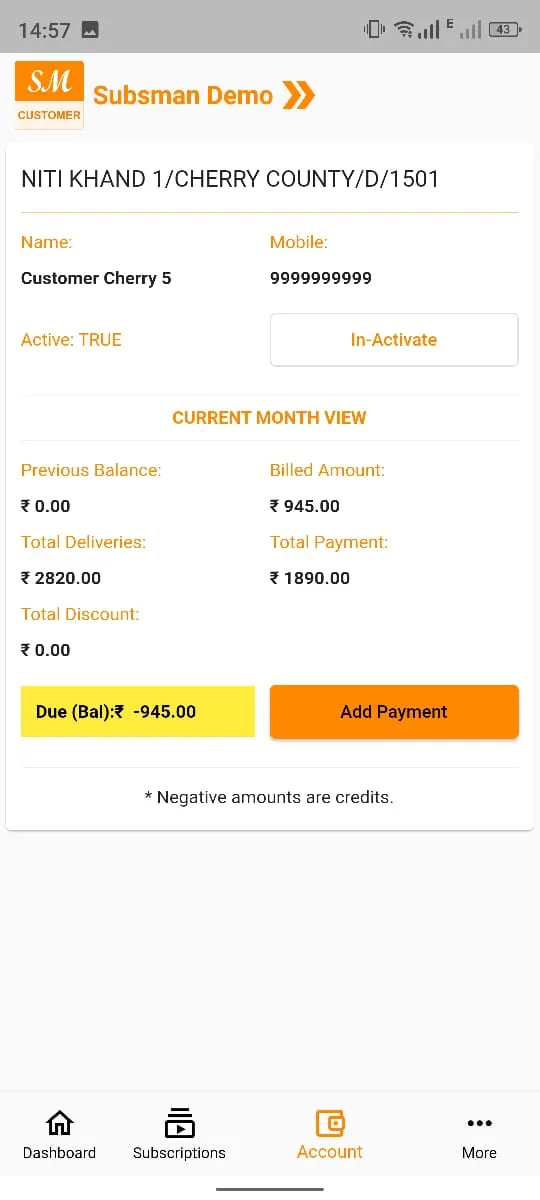540x1200 pixels.
Task: Tap the SM Customer logo icon
Action: pyautogui.click(x=49, y=95)
